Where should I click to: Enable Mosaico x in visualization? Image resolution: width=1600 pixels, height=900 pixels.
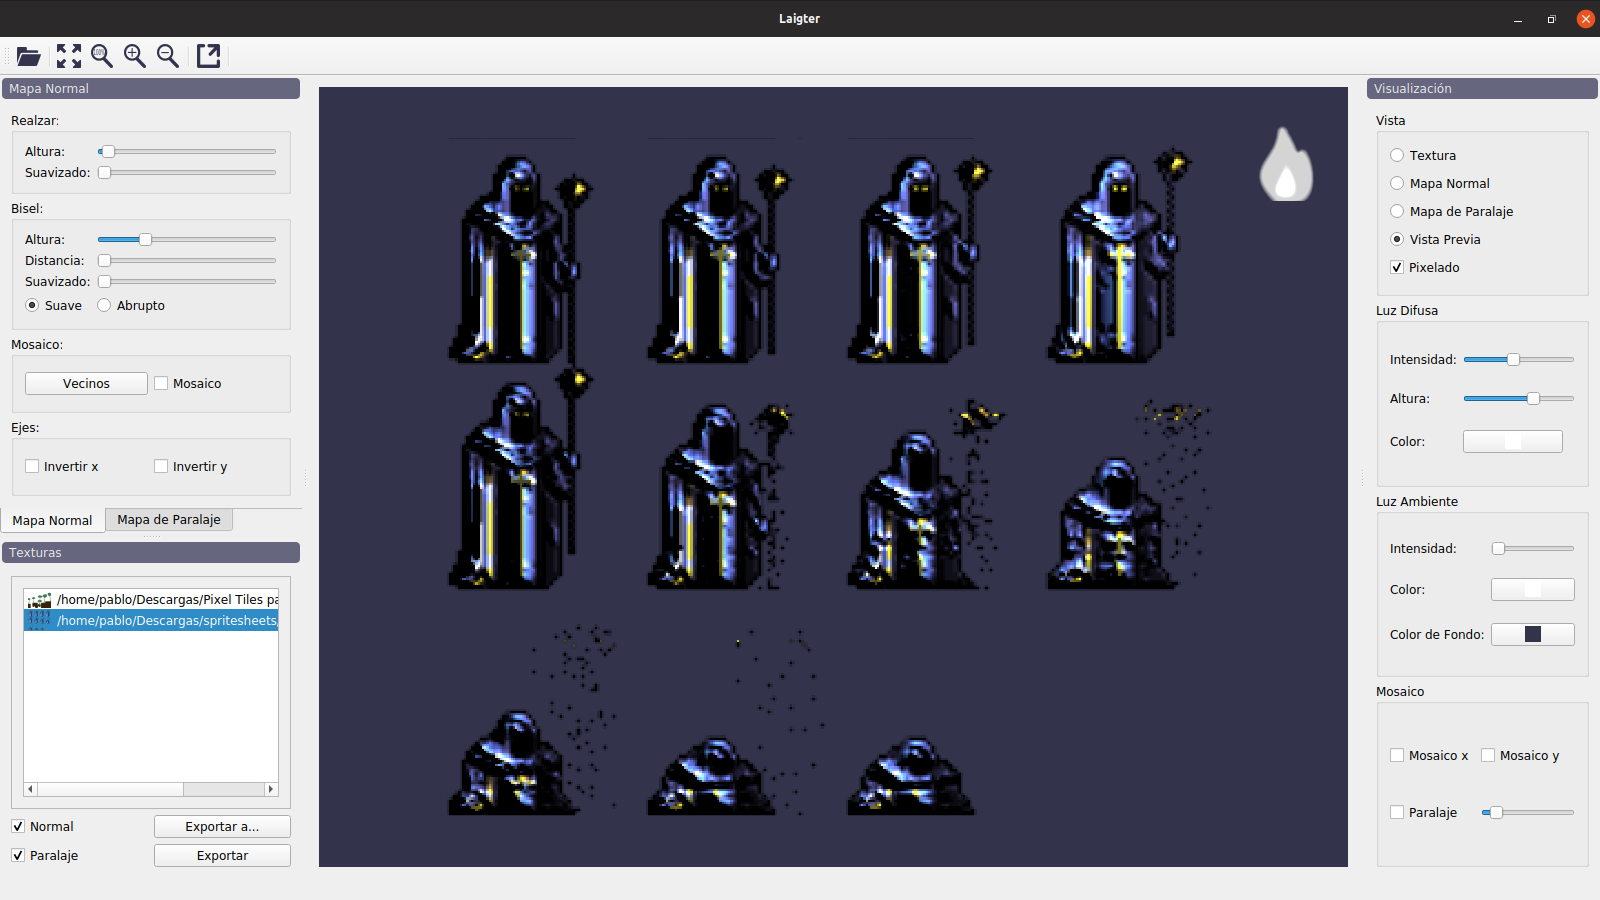(1429, 756)
